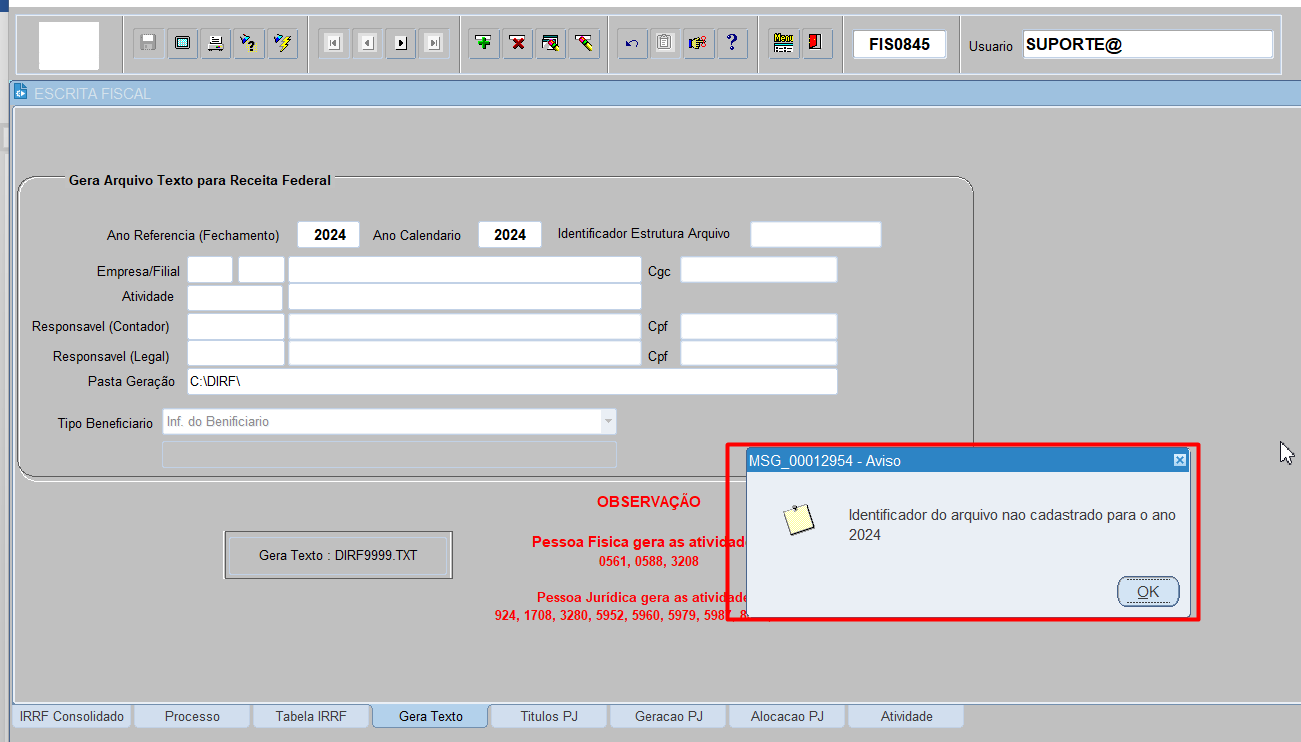Click the save diskette icon
This screenshot has height=742, width=1301.
click(x=148, y=43)
